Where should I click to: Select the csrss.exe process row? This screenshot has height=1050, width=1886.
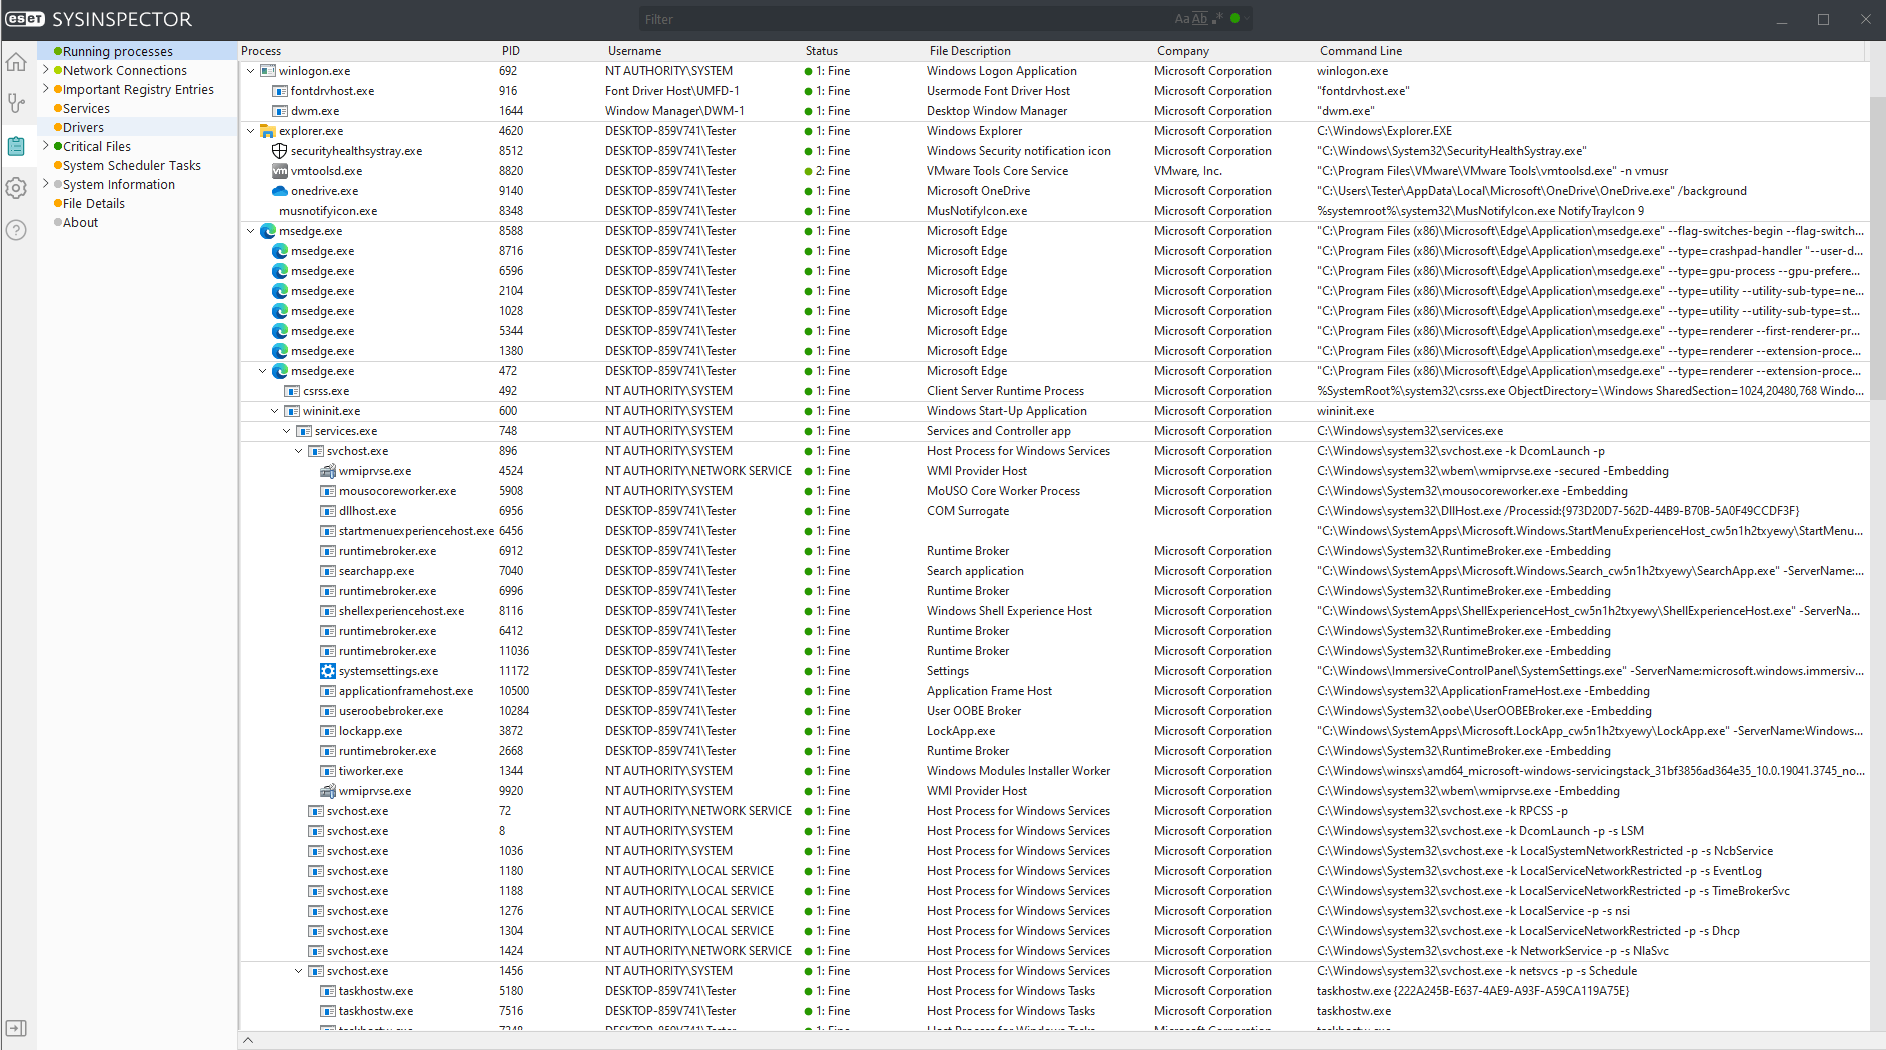(x=1055, y=391)
